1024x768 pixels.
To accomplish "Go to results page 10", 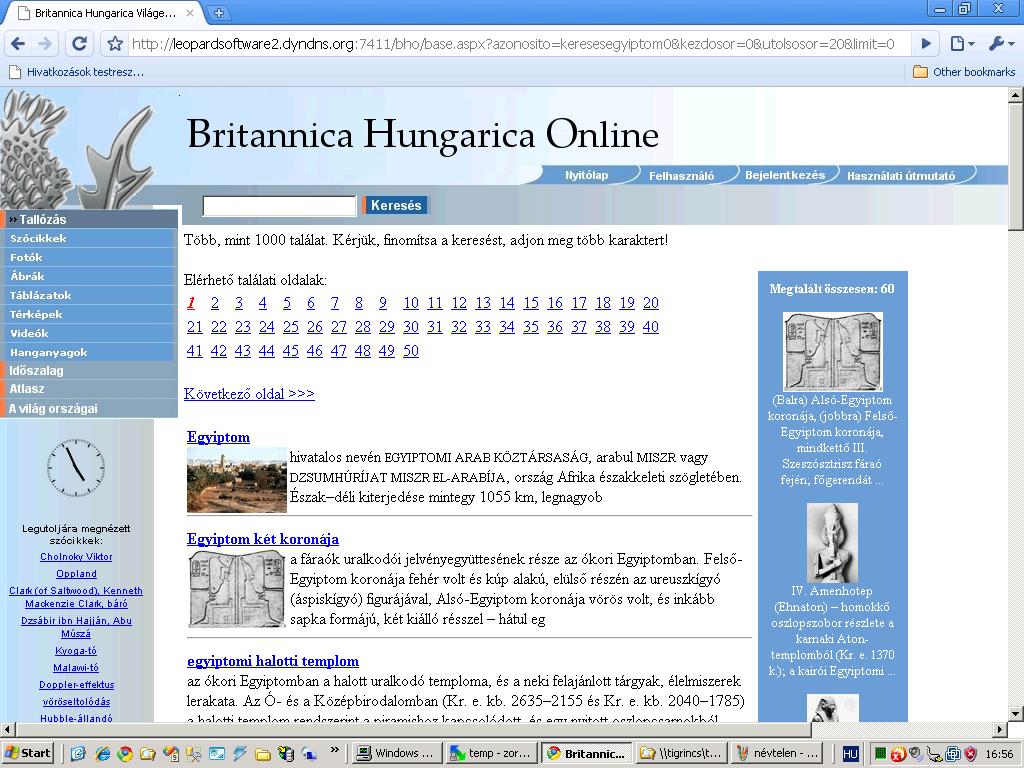I will 411,303.
